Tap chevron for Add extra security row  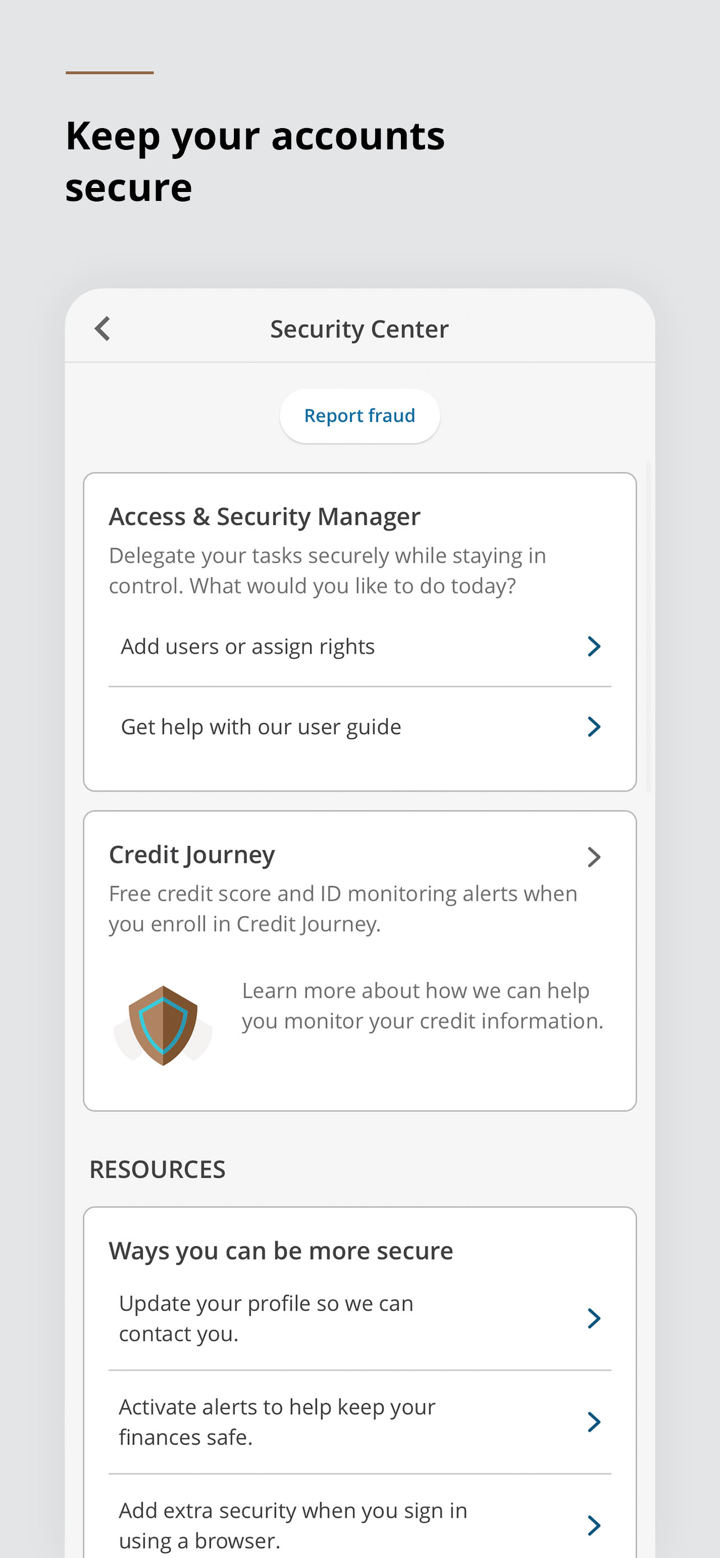(594, 1525)
